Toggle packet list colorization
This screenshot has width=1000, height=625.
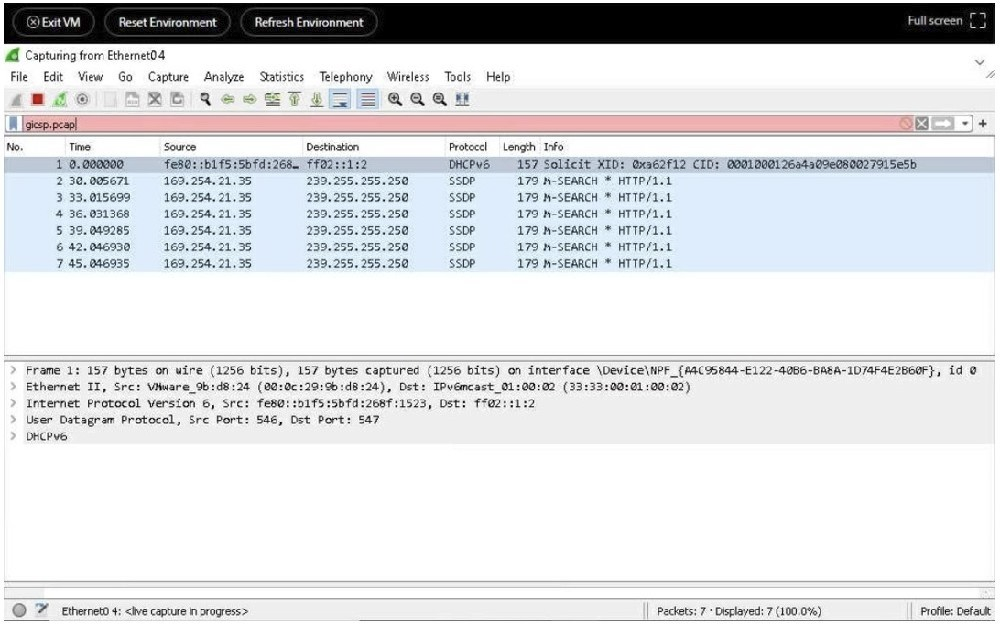[367, 99]
